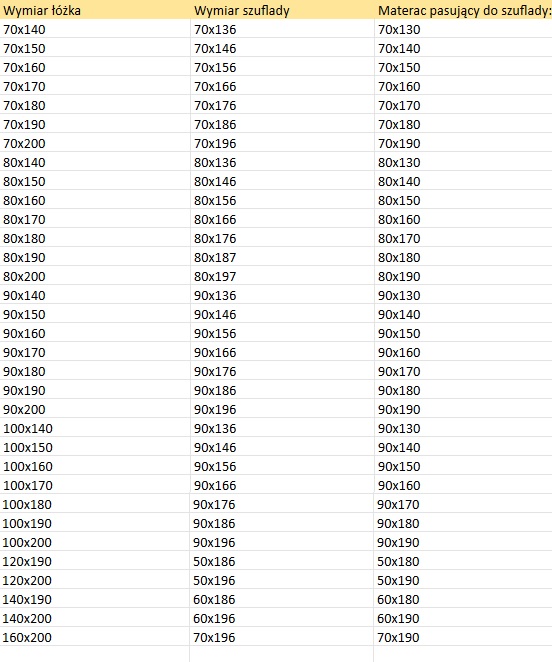The width and height of the screenshot is (552, 662).
Task: Click the mattress cell 60x190
Action: tap(463, 618)
